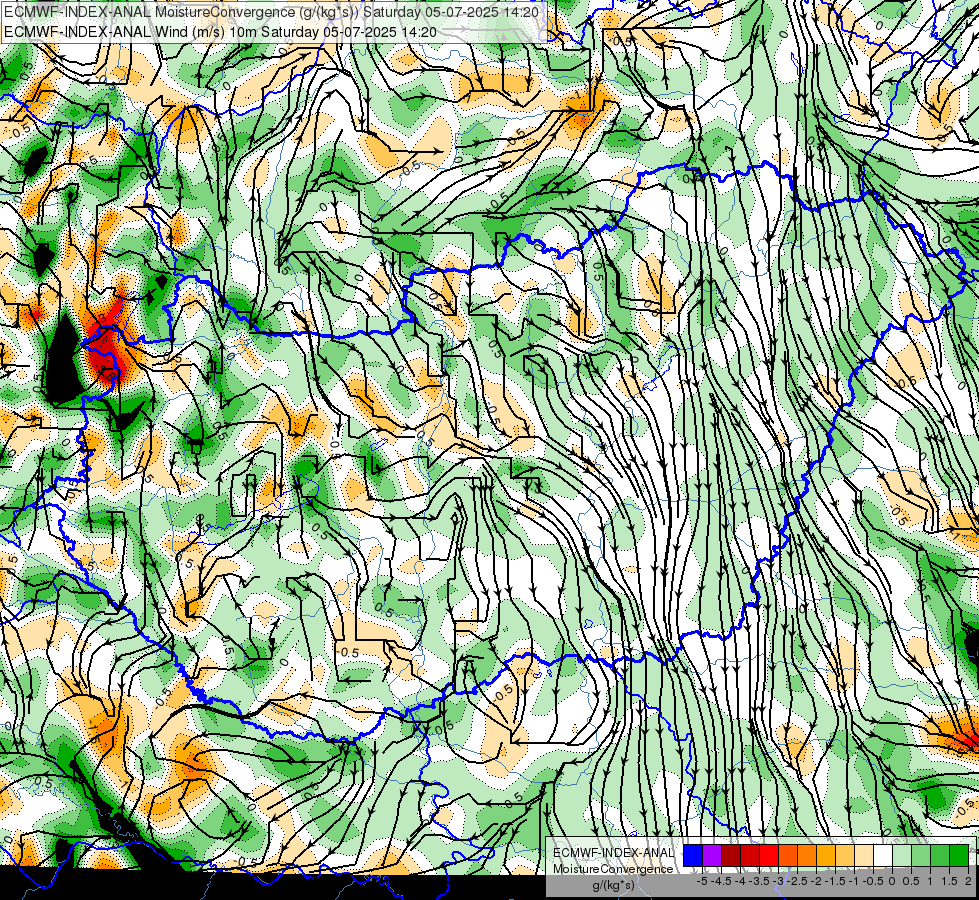The height and width of the screenshot is (900, 979).
Task: Click the legend tick value -1
Action: point(854,881)
